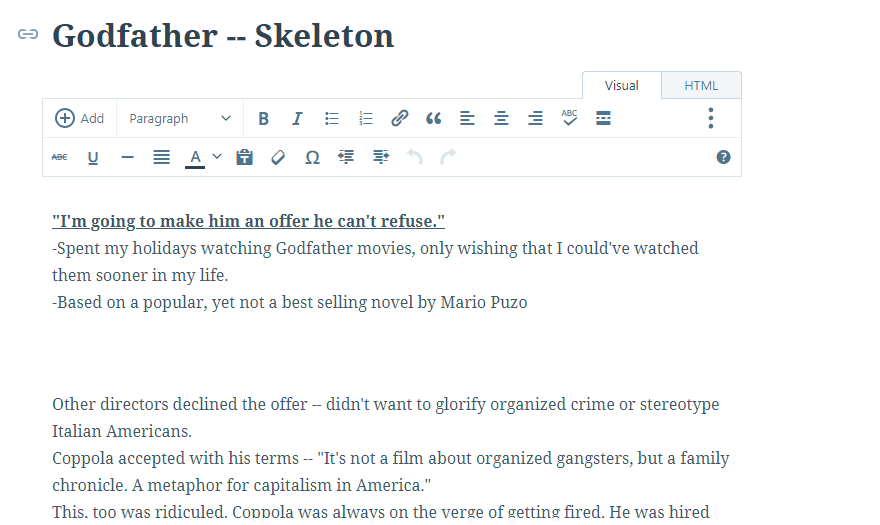The image size is (880, 525).
Task: Toggle italic text formatting
Action: click(x=297, y=119)
